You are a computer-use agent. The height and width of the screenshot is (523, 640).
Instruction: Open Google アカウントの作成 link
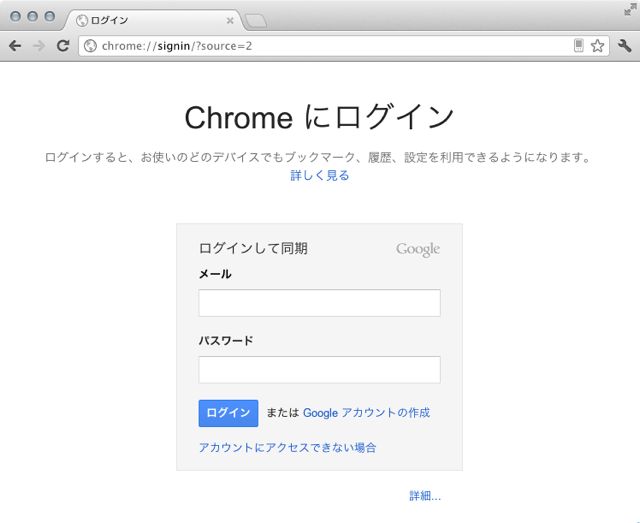(366, 413)
